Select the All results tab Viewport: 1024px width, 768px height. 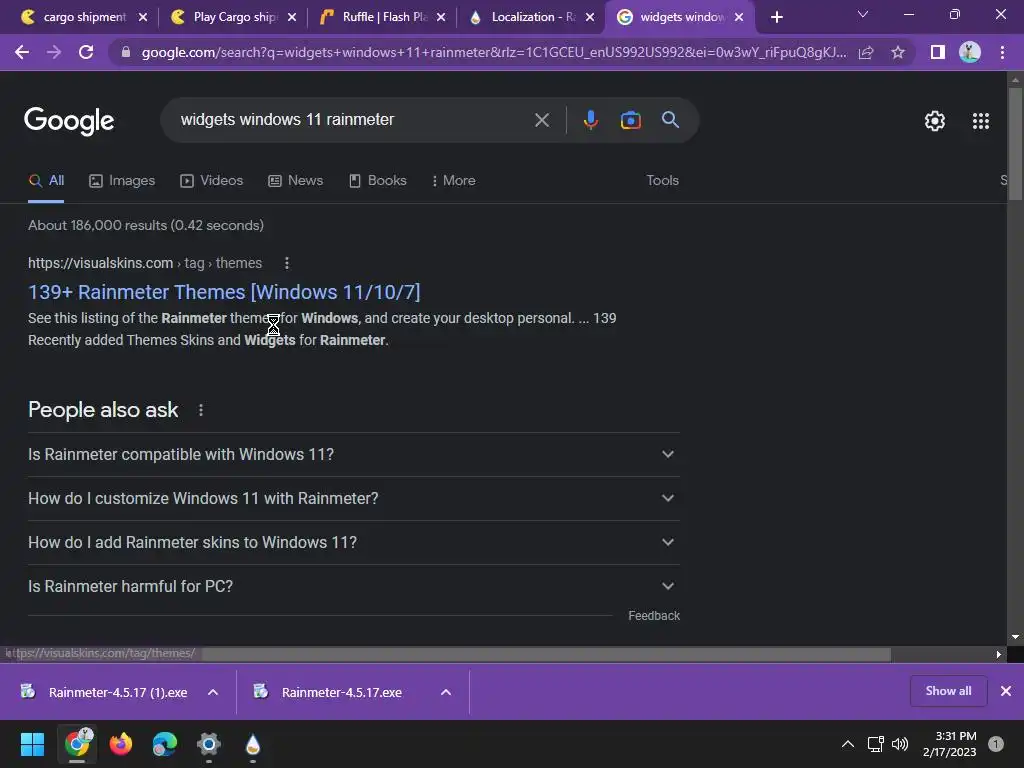coord(46,181)
